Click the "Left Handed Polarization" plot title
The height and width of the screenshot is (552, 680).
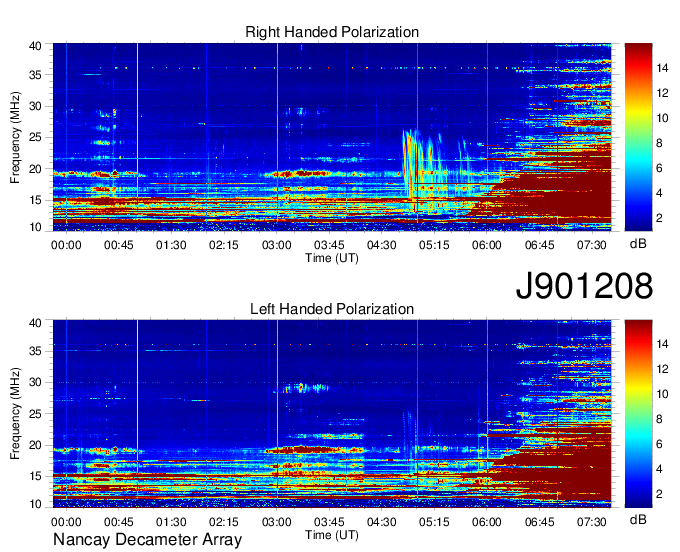coord(332,309)
